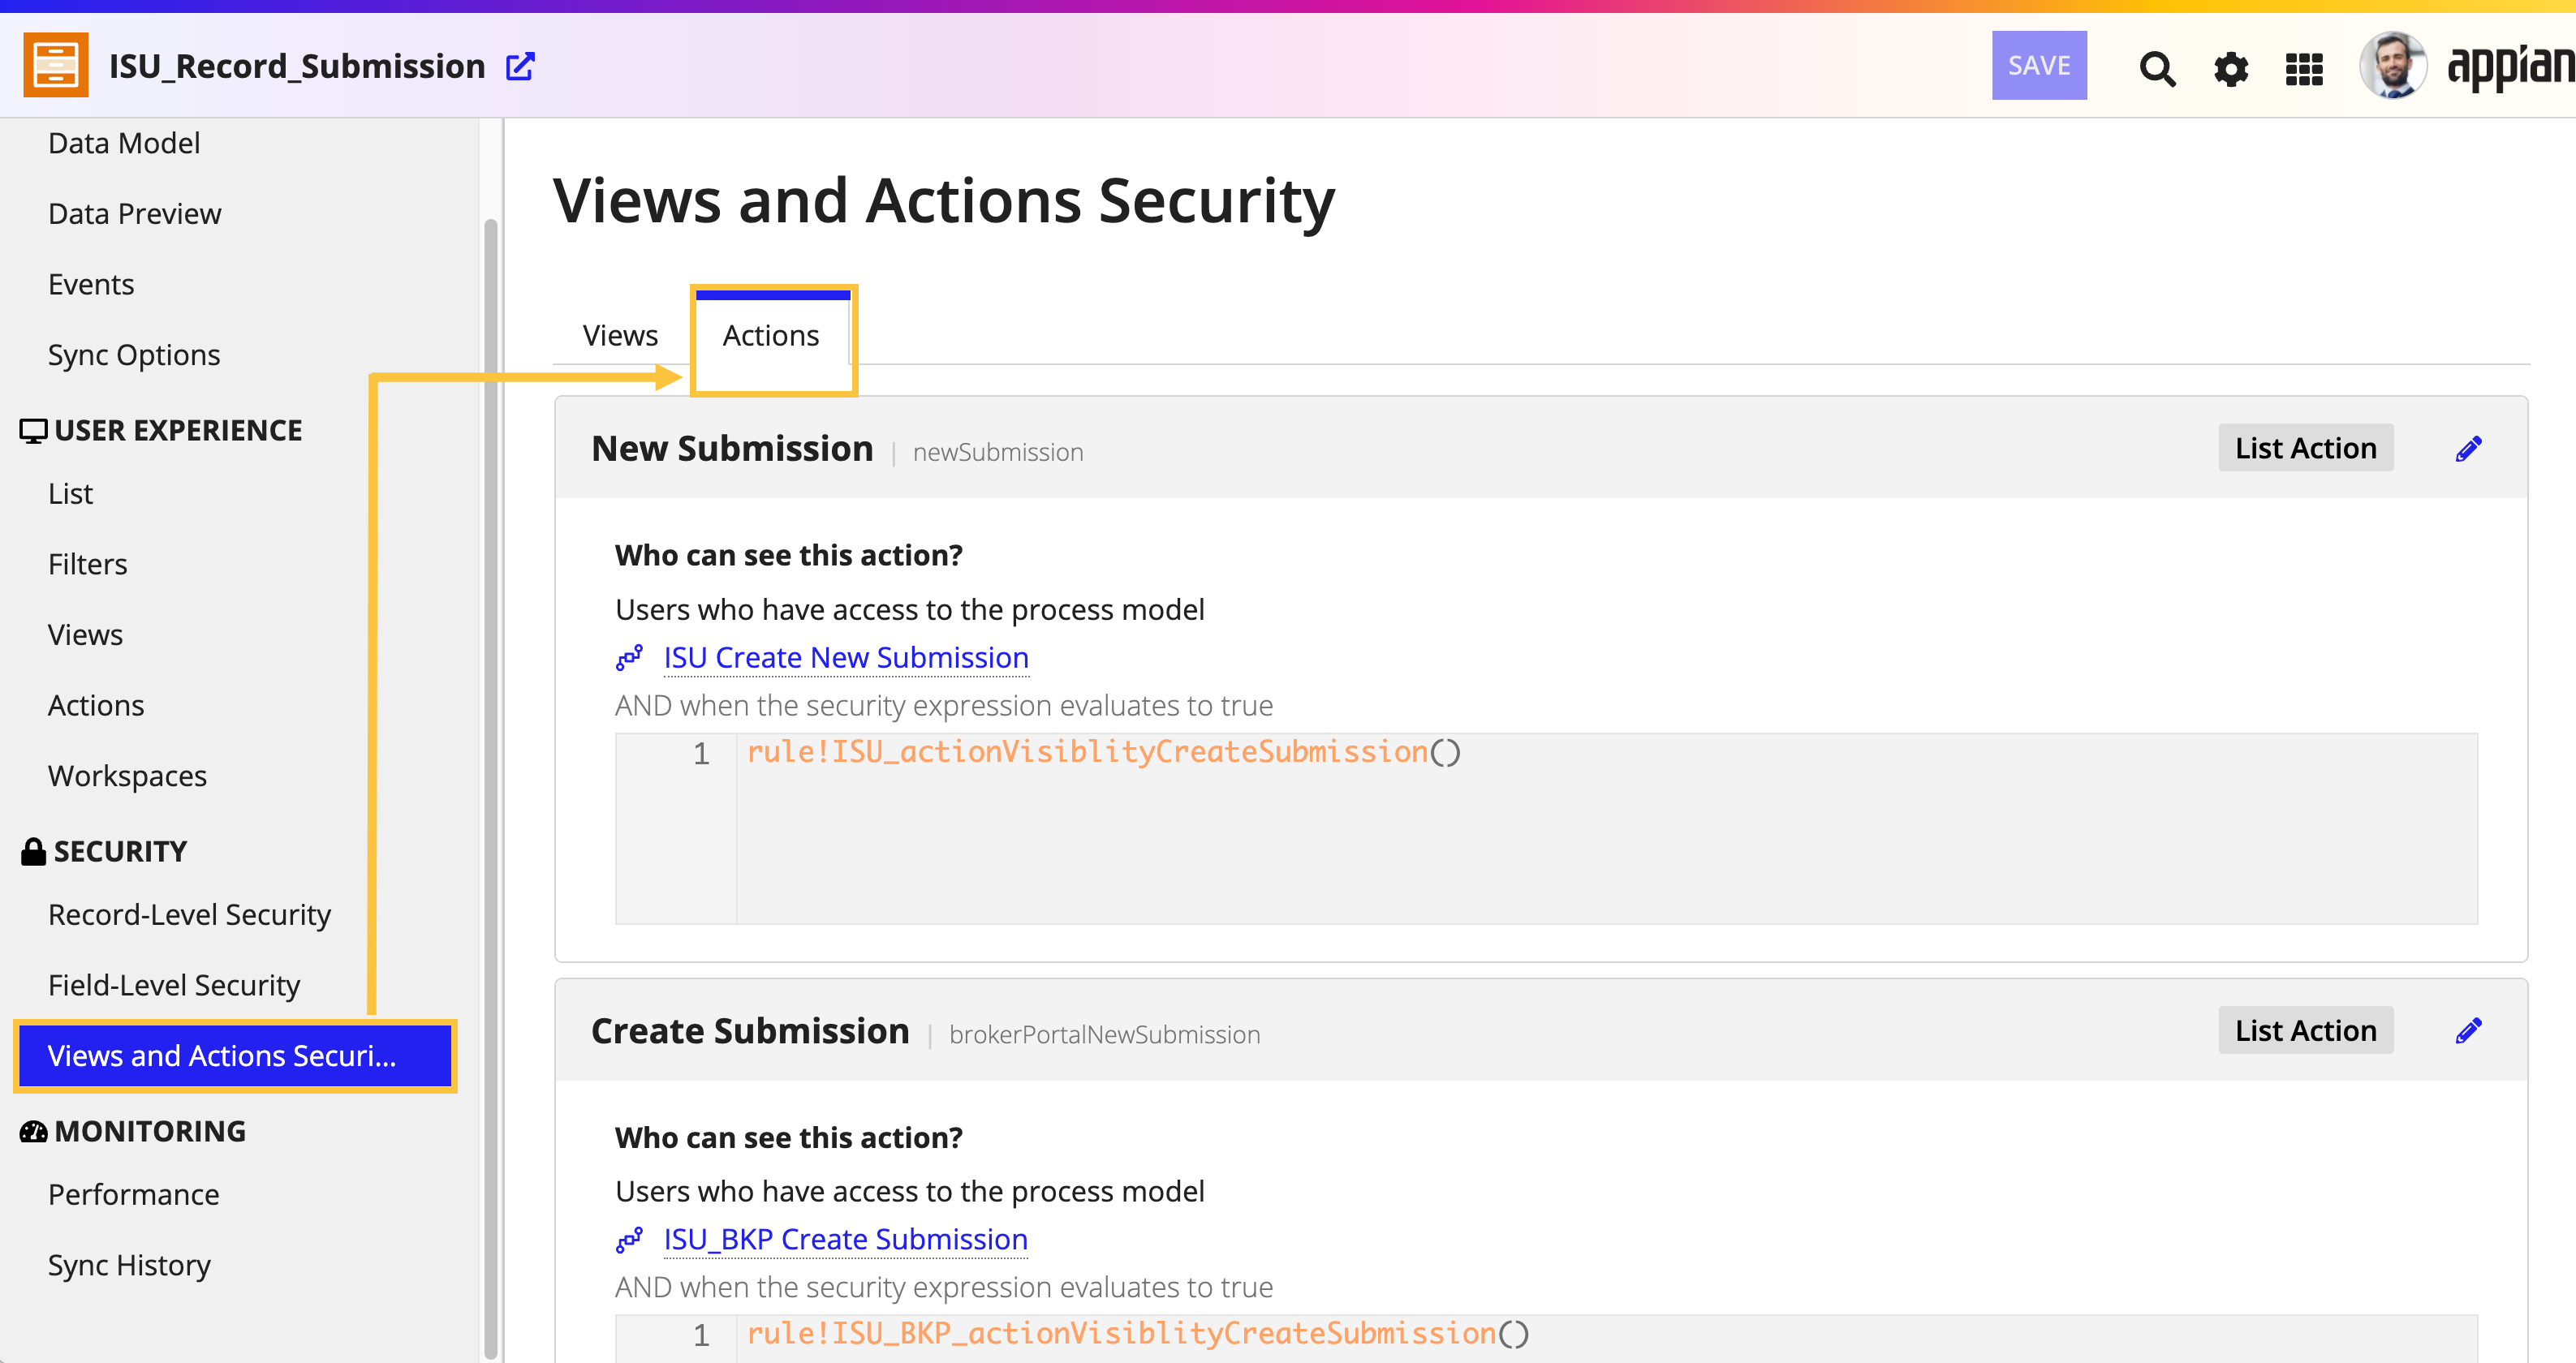The image size is (2576, 1363).
Task: Open Workspaces in sidebar
Action: [x=127, y=777]
